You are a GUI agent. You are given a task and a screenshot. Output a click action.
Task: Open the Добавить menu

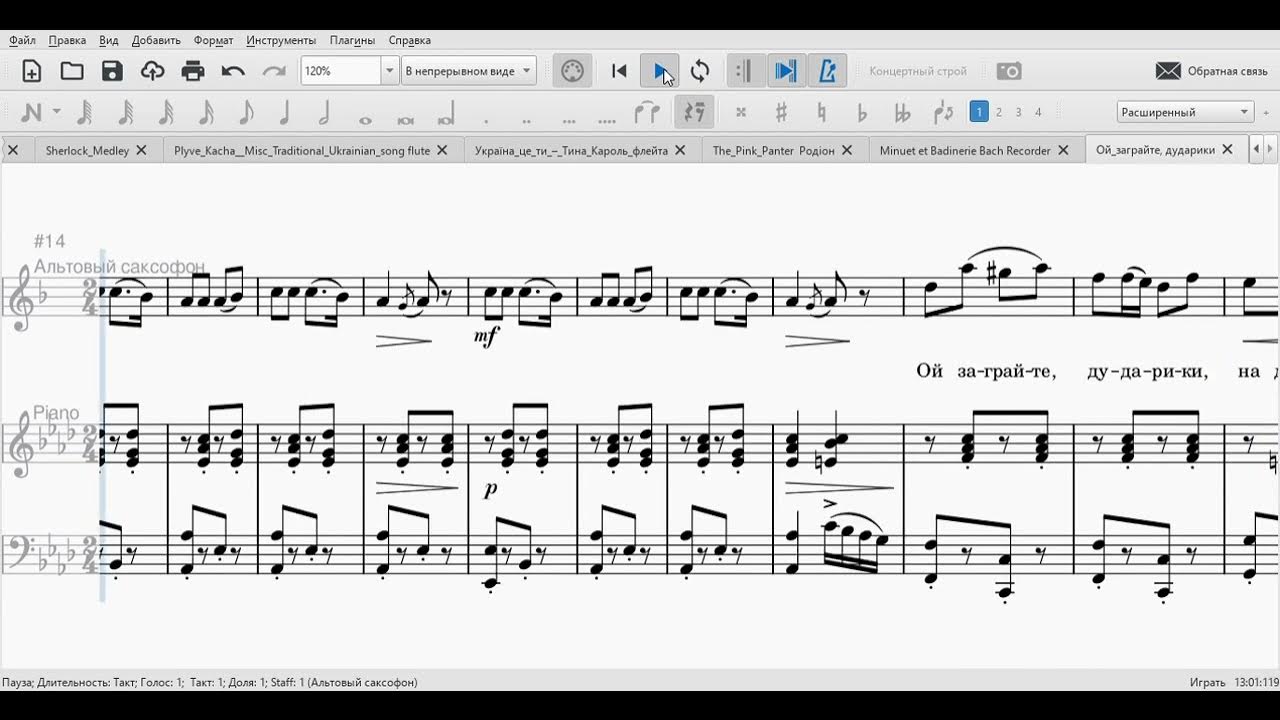tap(156, 40)
